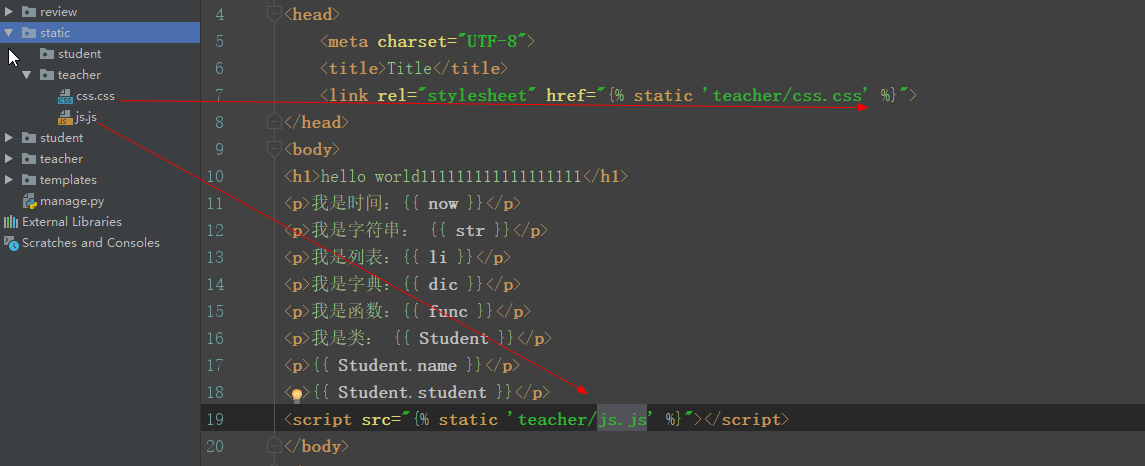Click line number 7 in gutter

point(220,95)
